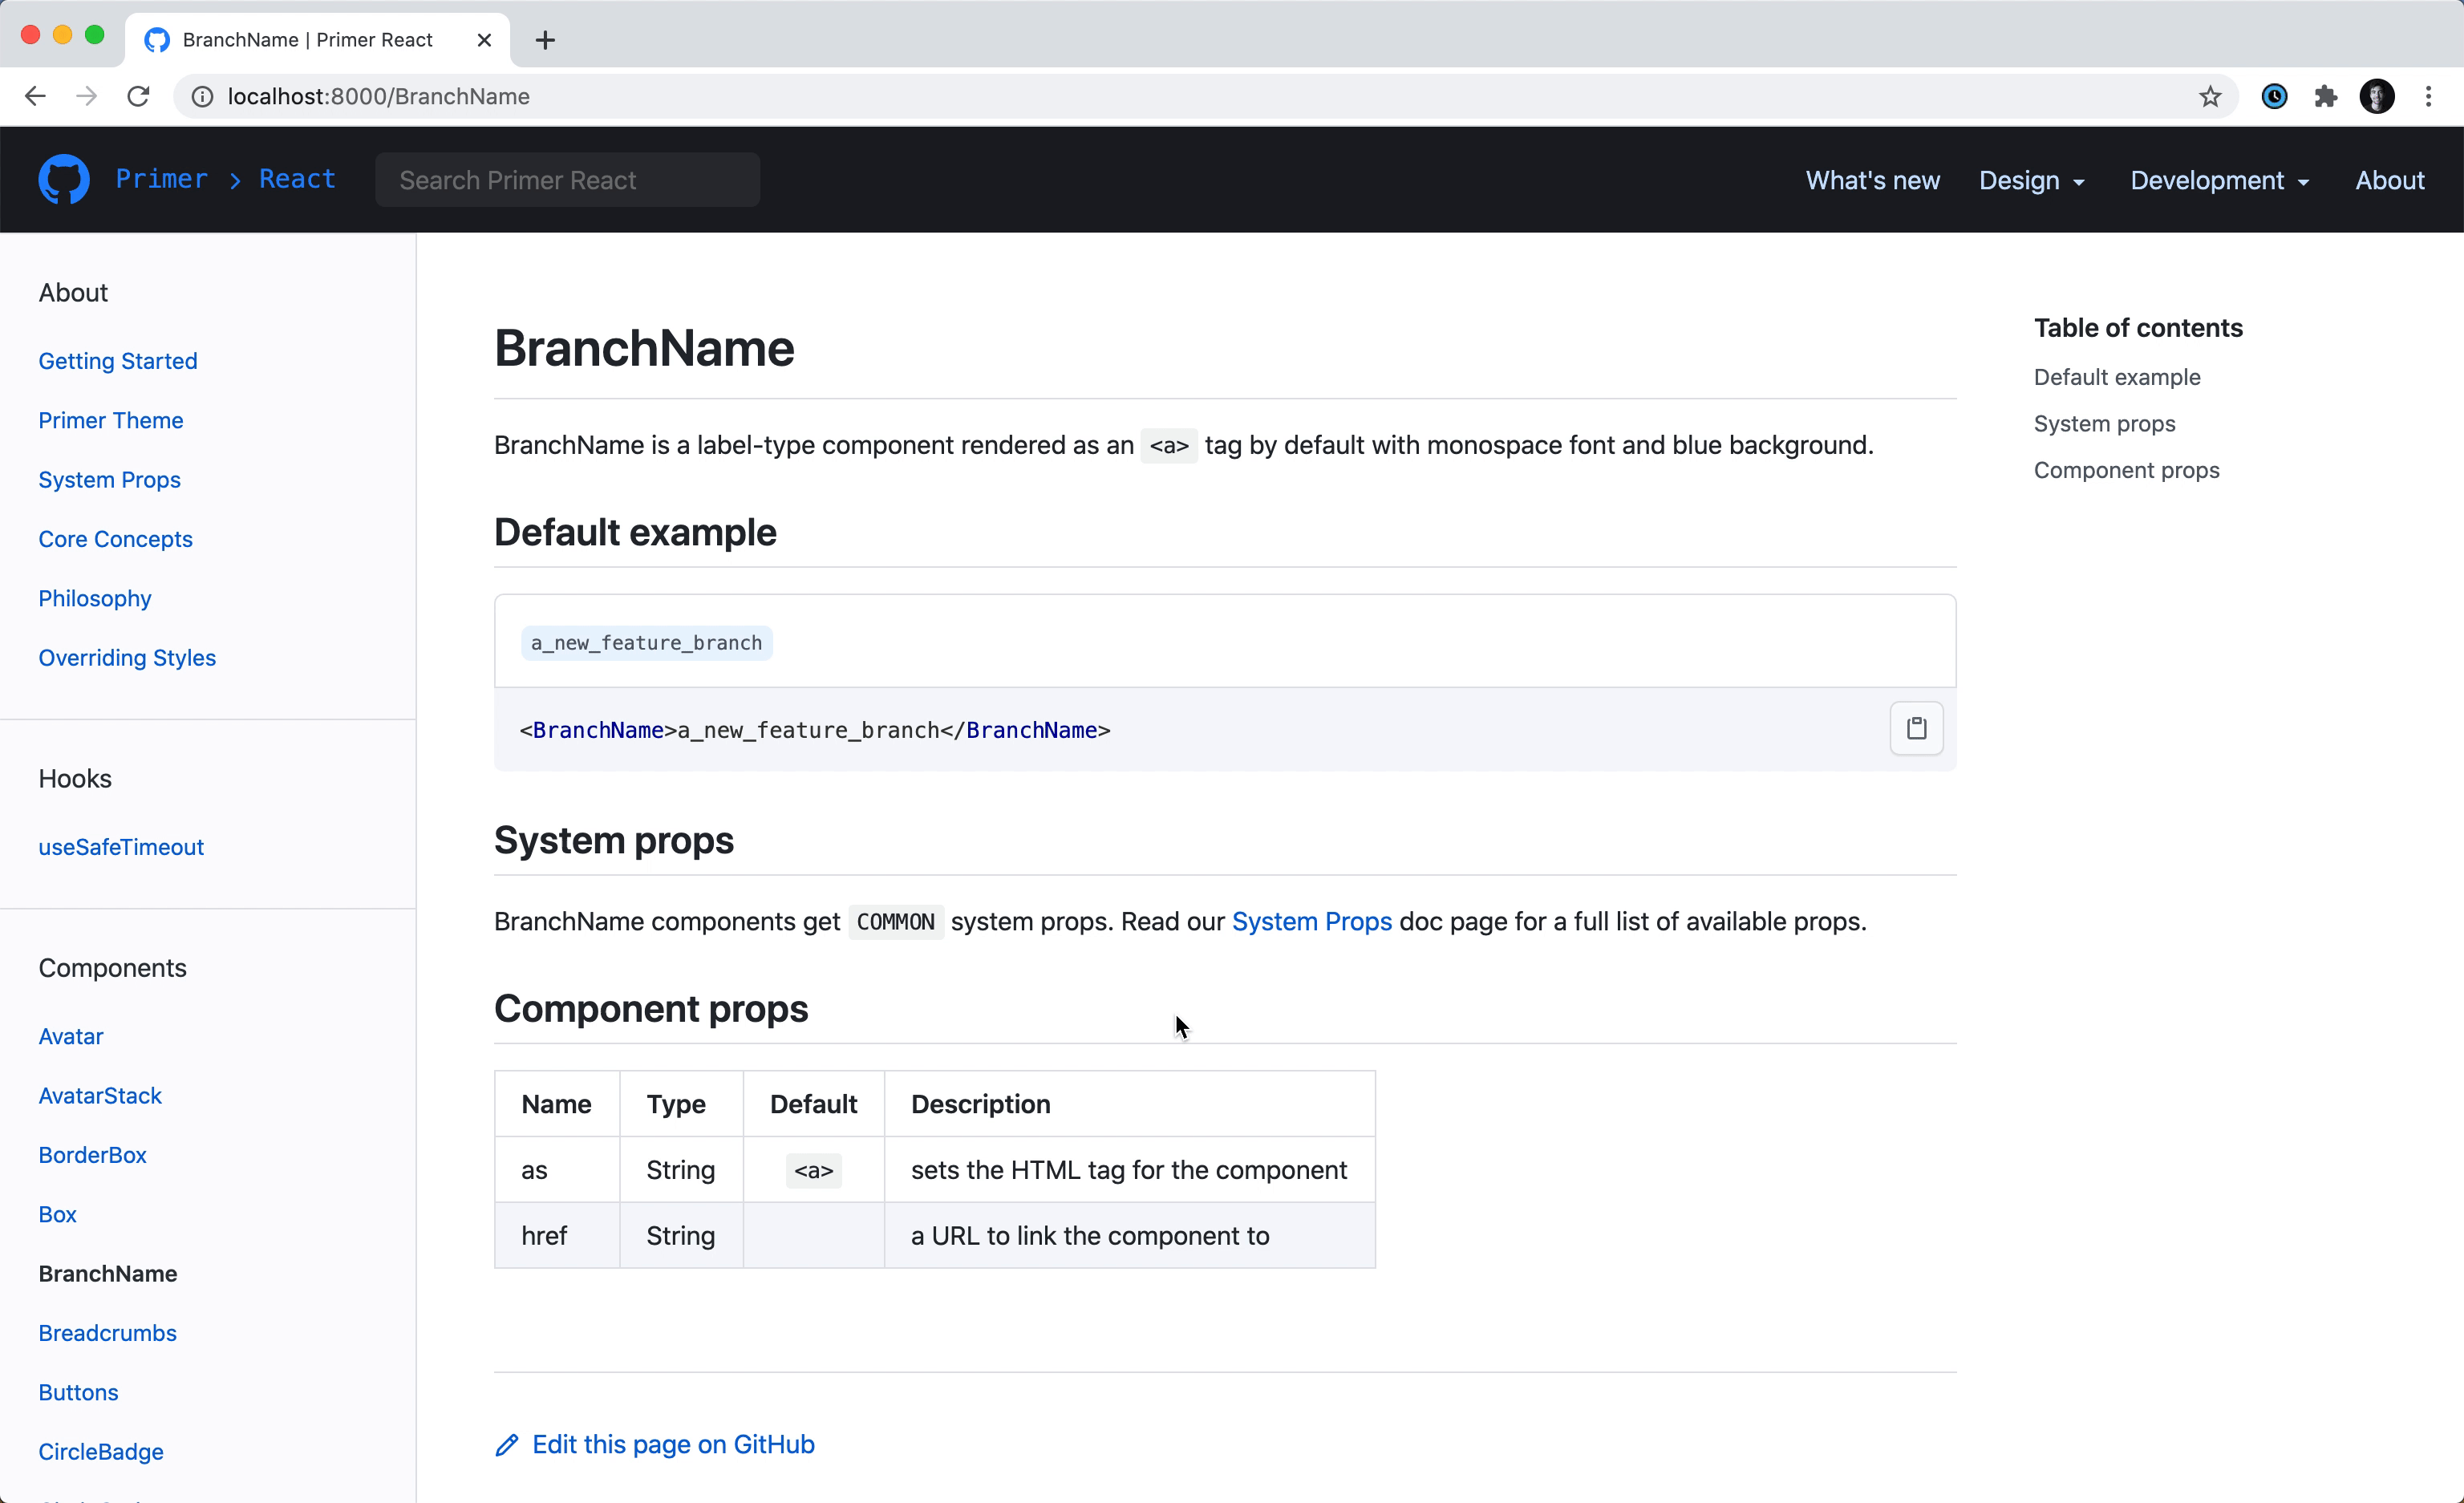The width and height of the screenshot is (2464, 1503).
Task: Open Core Concepts in sidebar
Action: (116, 539)
